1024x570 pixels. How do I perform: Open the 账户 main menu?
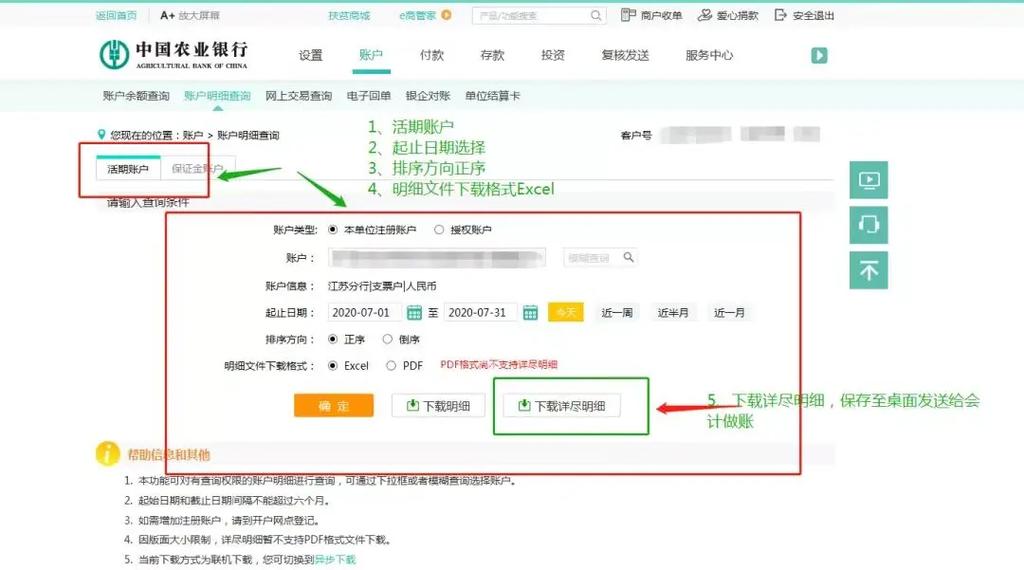(x=371, y=55)
